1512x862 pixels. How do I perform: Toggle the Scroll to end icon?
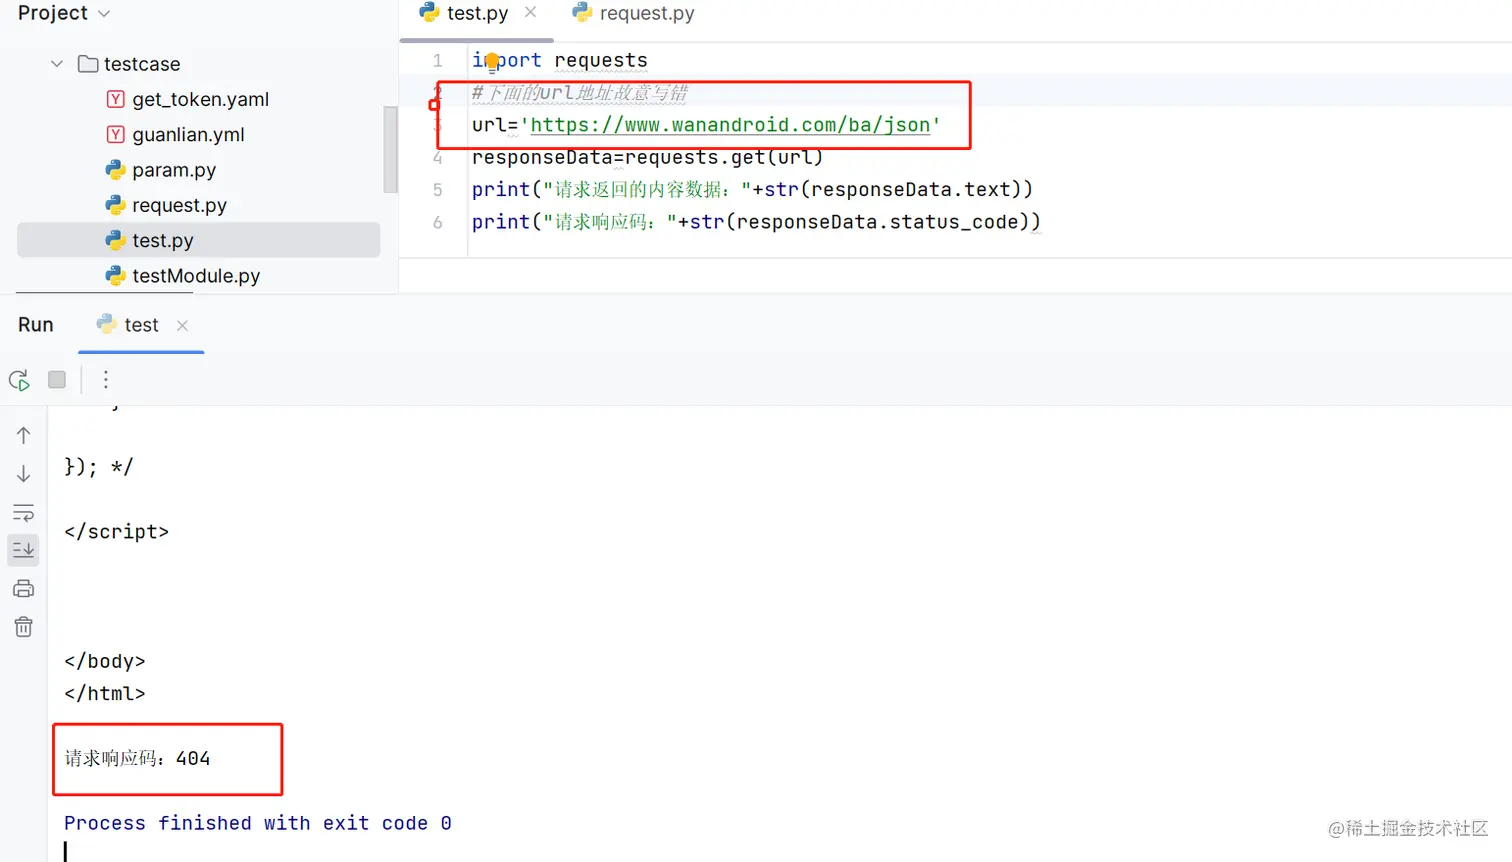pos(24,549)
